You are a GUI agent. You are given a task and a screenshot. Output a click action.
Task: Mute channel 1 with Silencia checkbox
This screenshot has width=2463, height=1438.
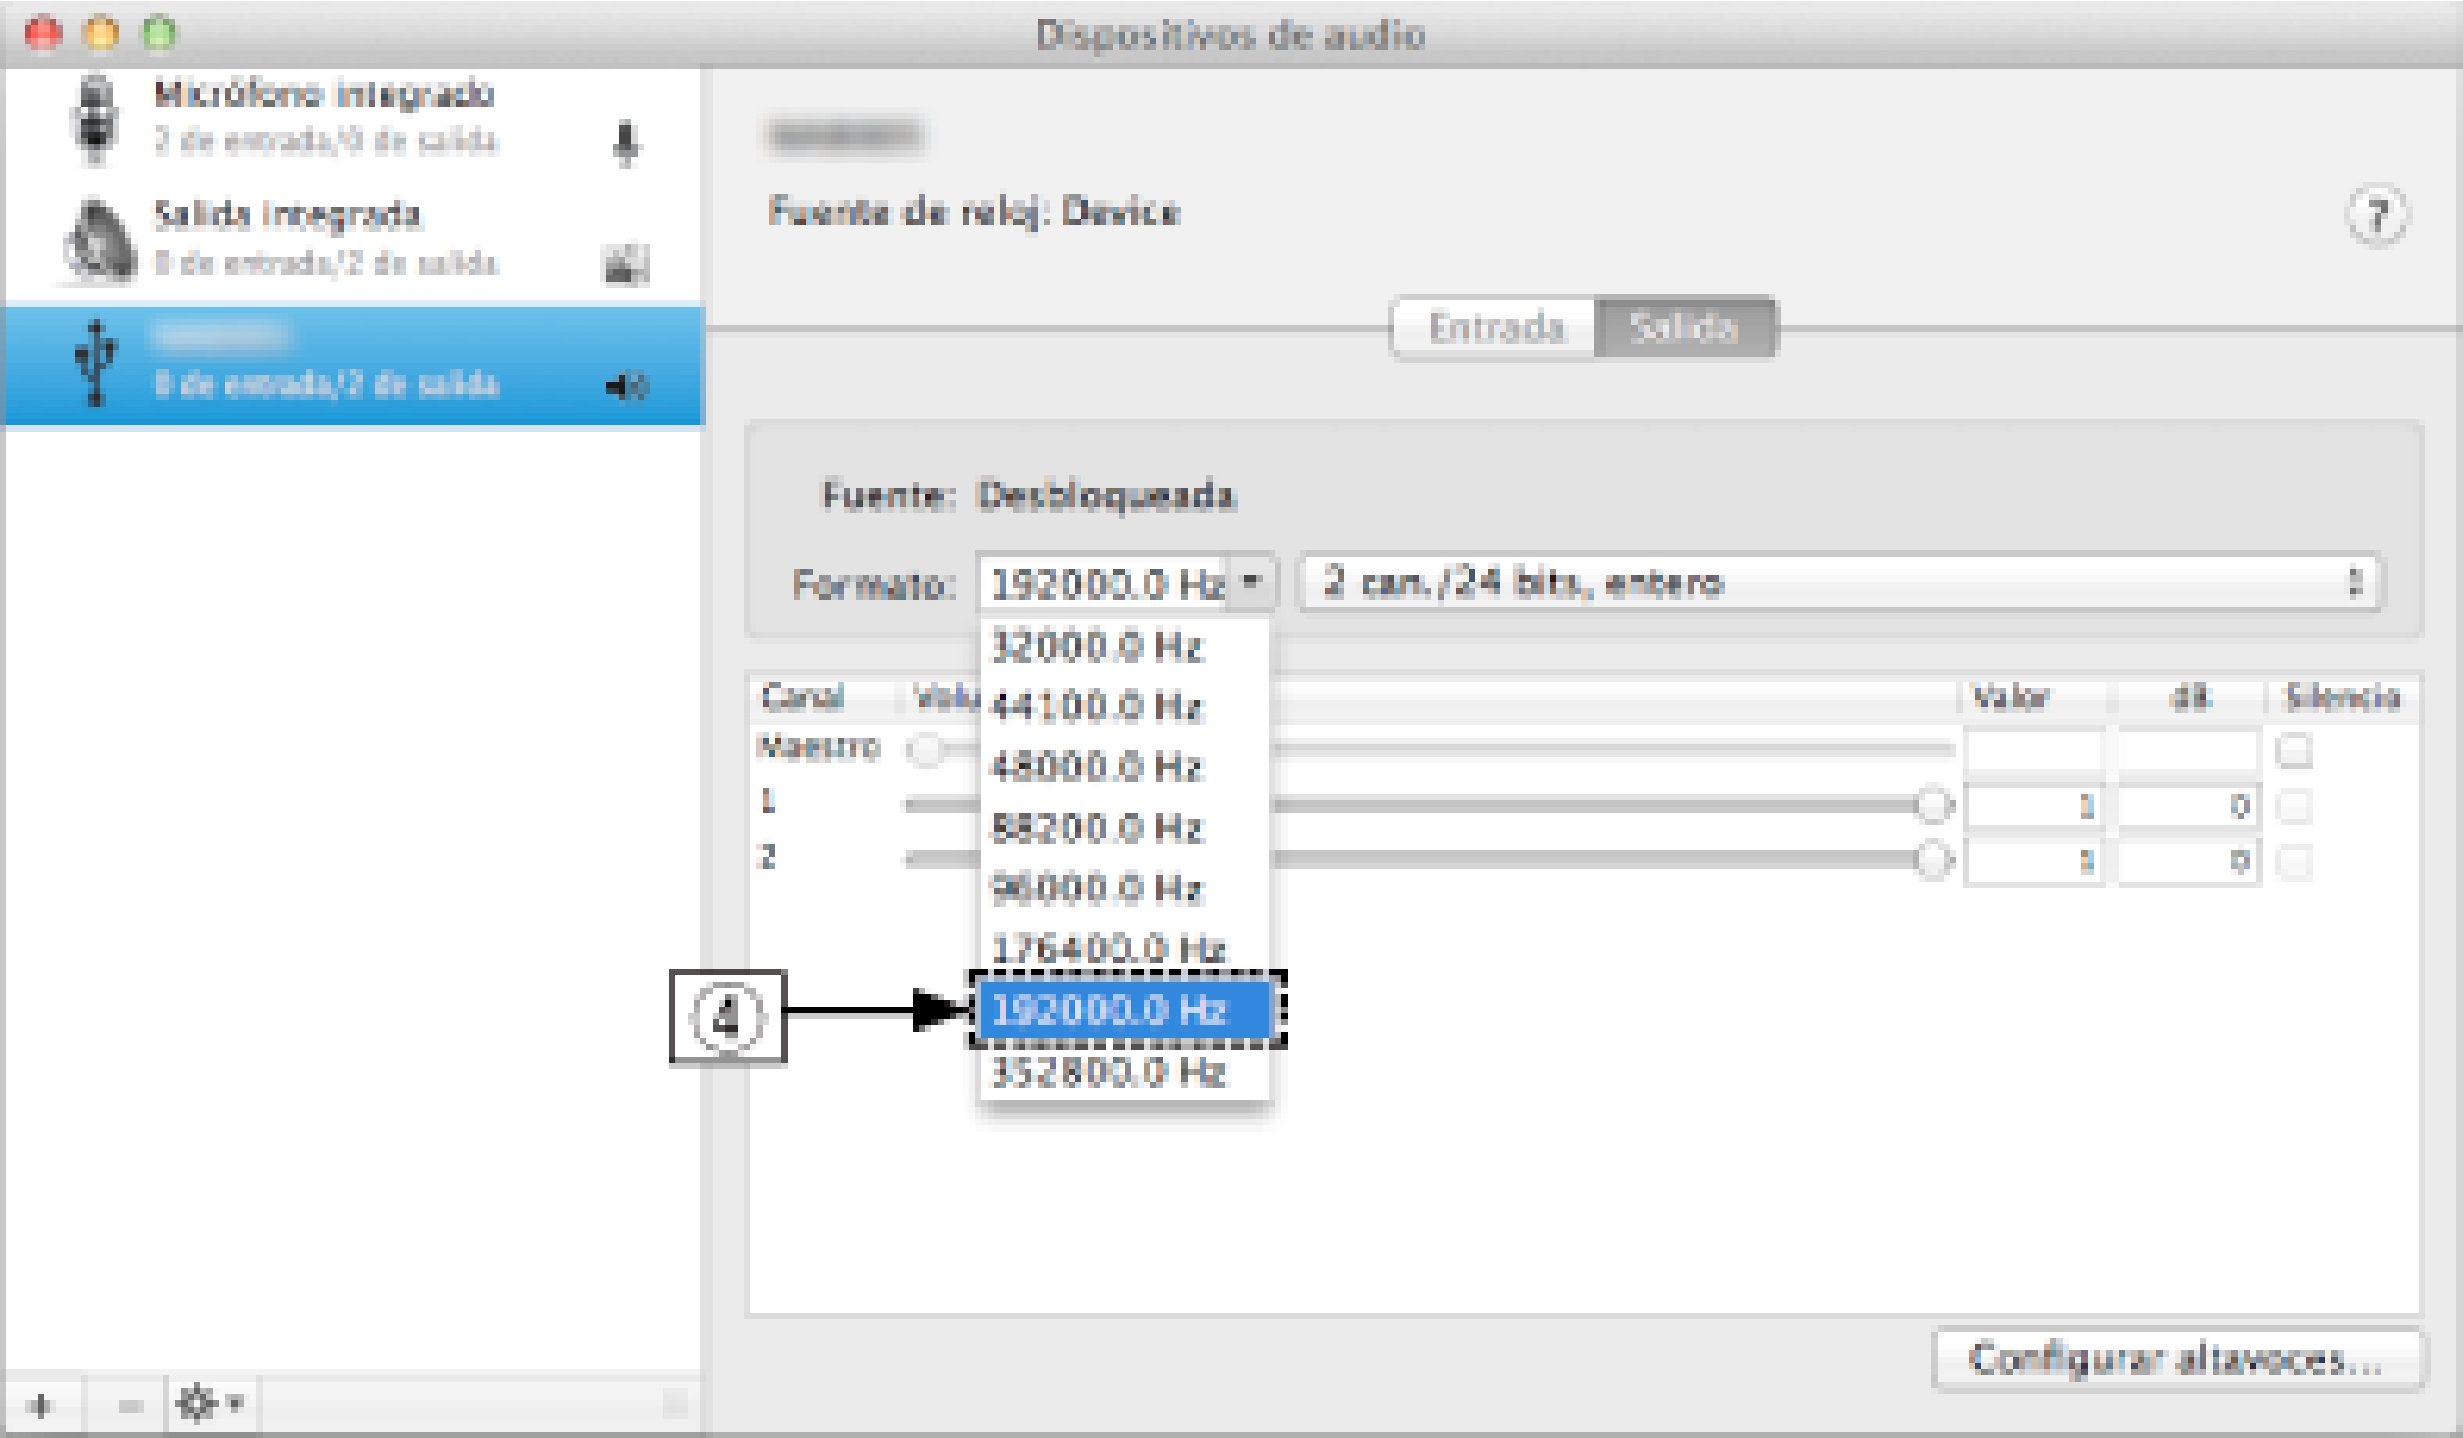(x=2294, y=806)
